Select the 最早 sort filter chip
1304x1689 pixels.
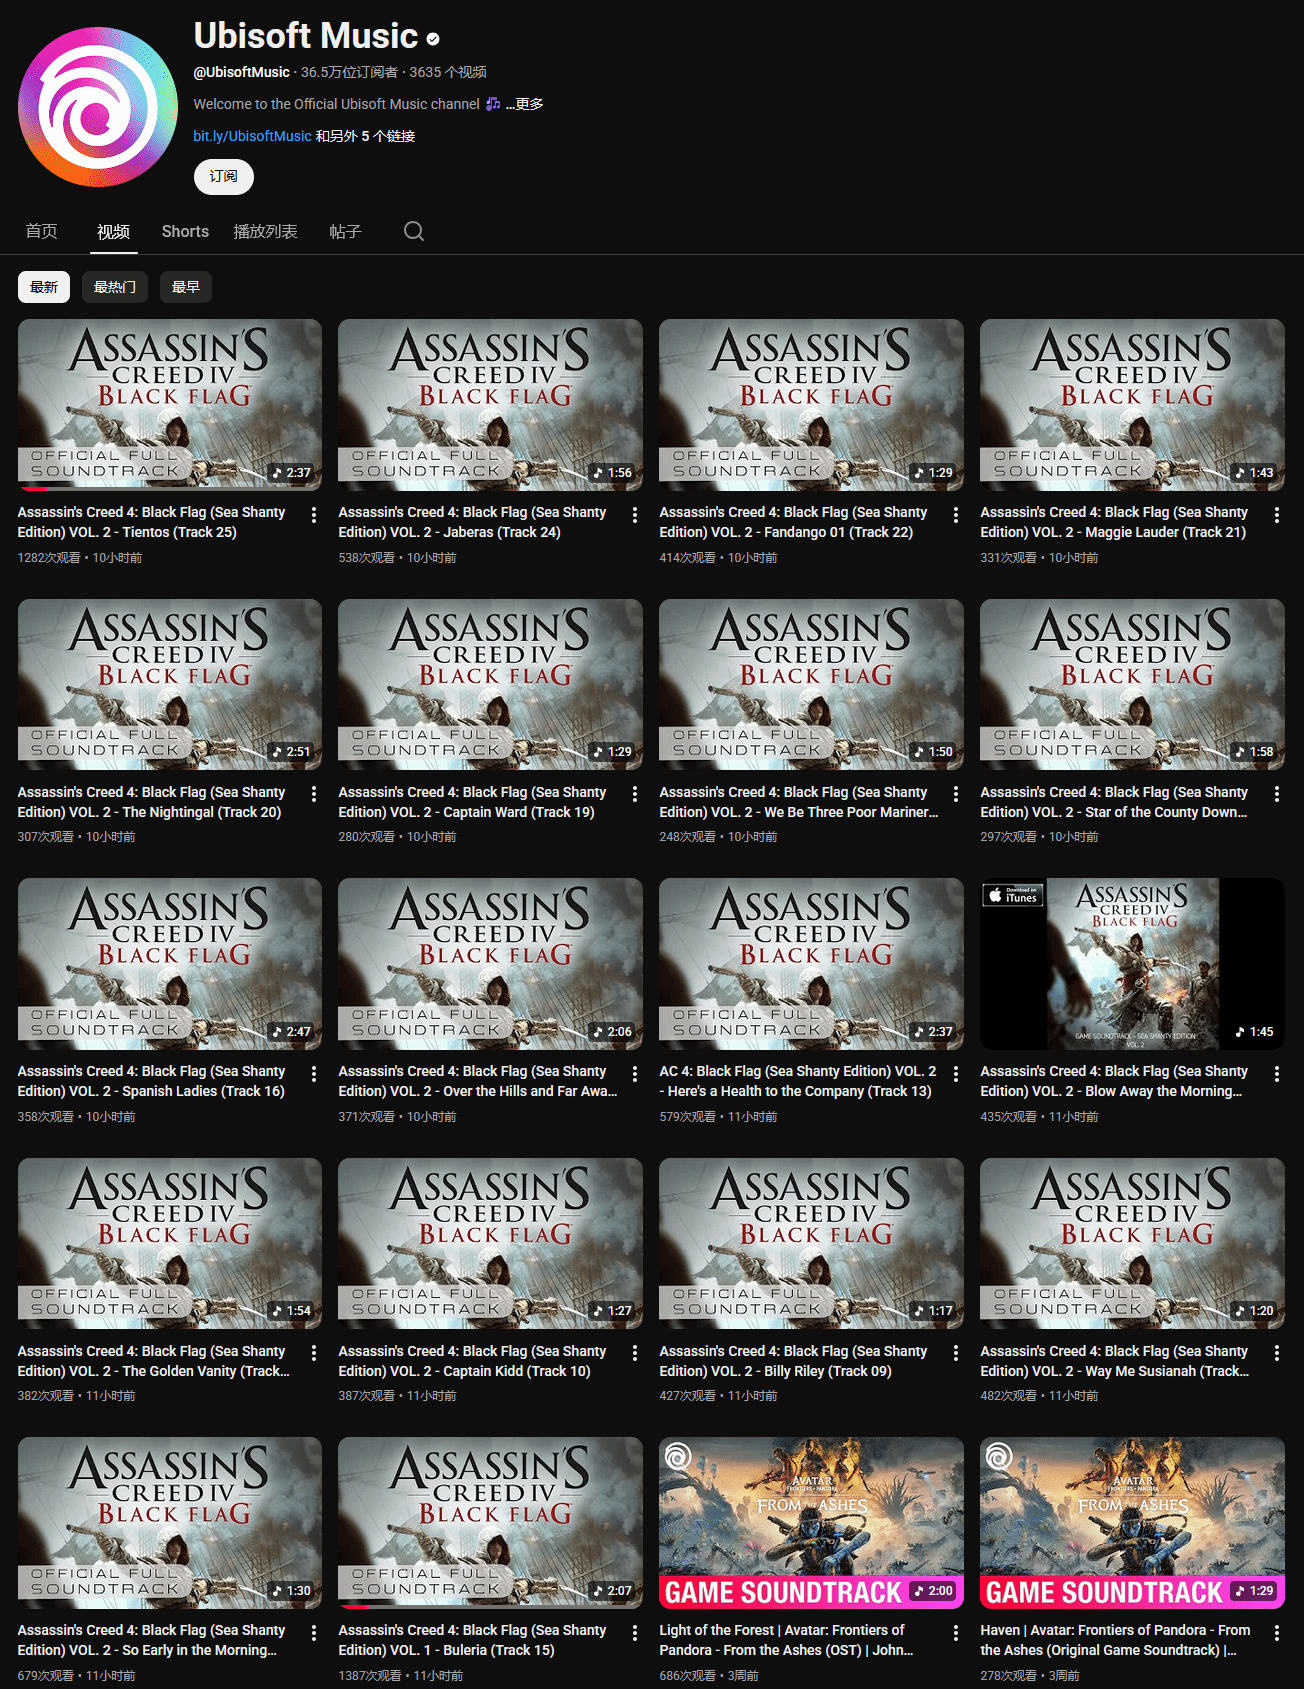pyautogui.click(x=185, y=287)
